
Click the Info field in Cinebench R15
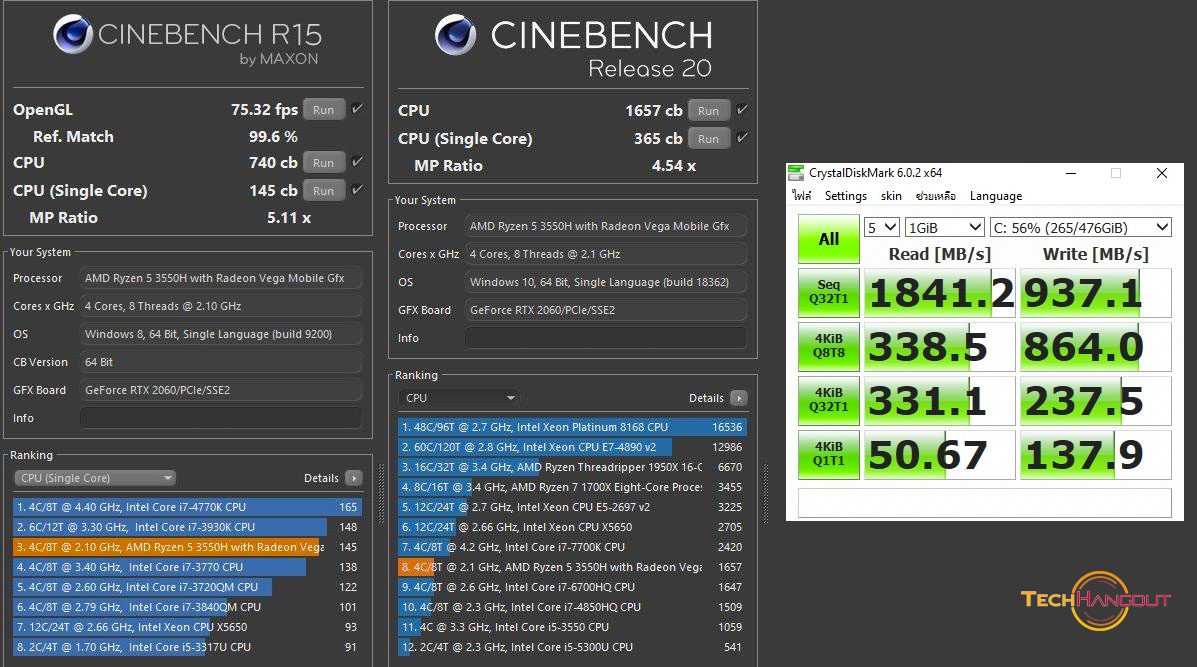coord(221,418)
